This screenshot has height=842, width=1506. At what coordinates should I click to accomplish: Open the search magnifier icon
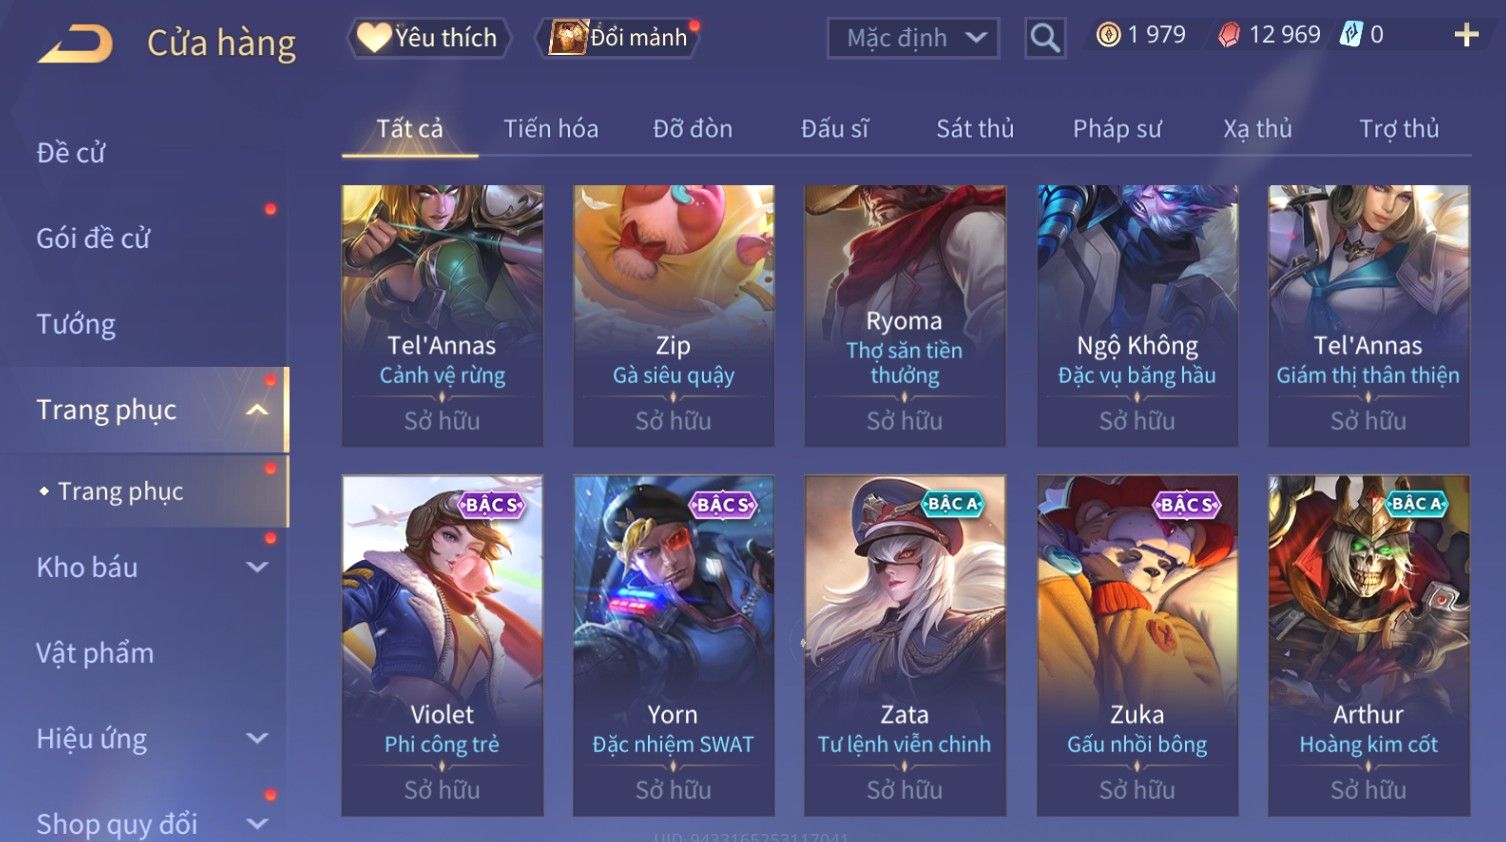[x=1045, y=38]
